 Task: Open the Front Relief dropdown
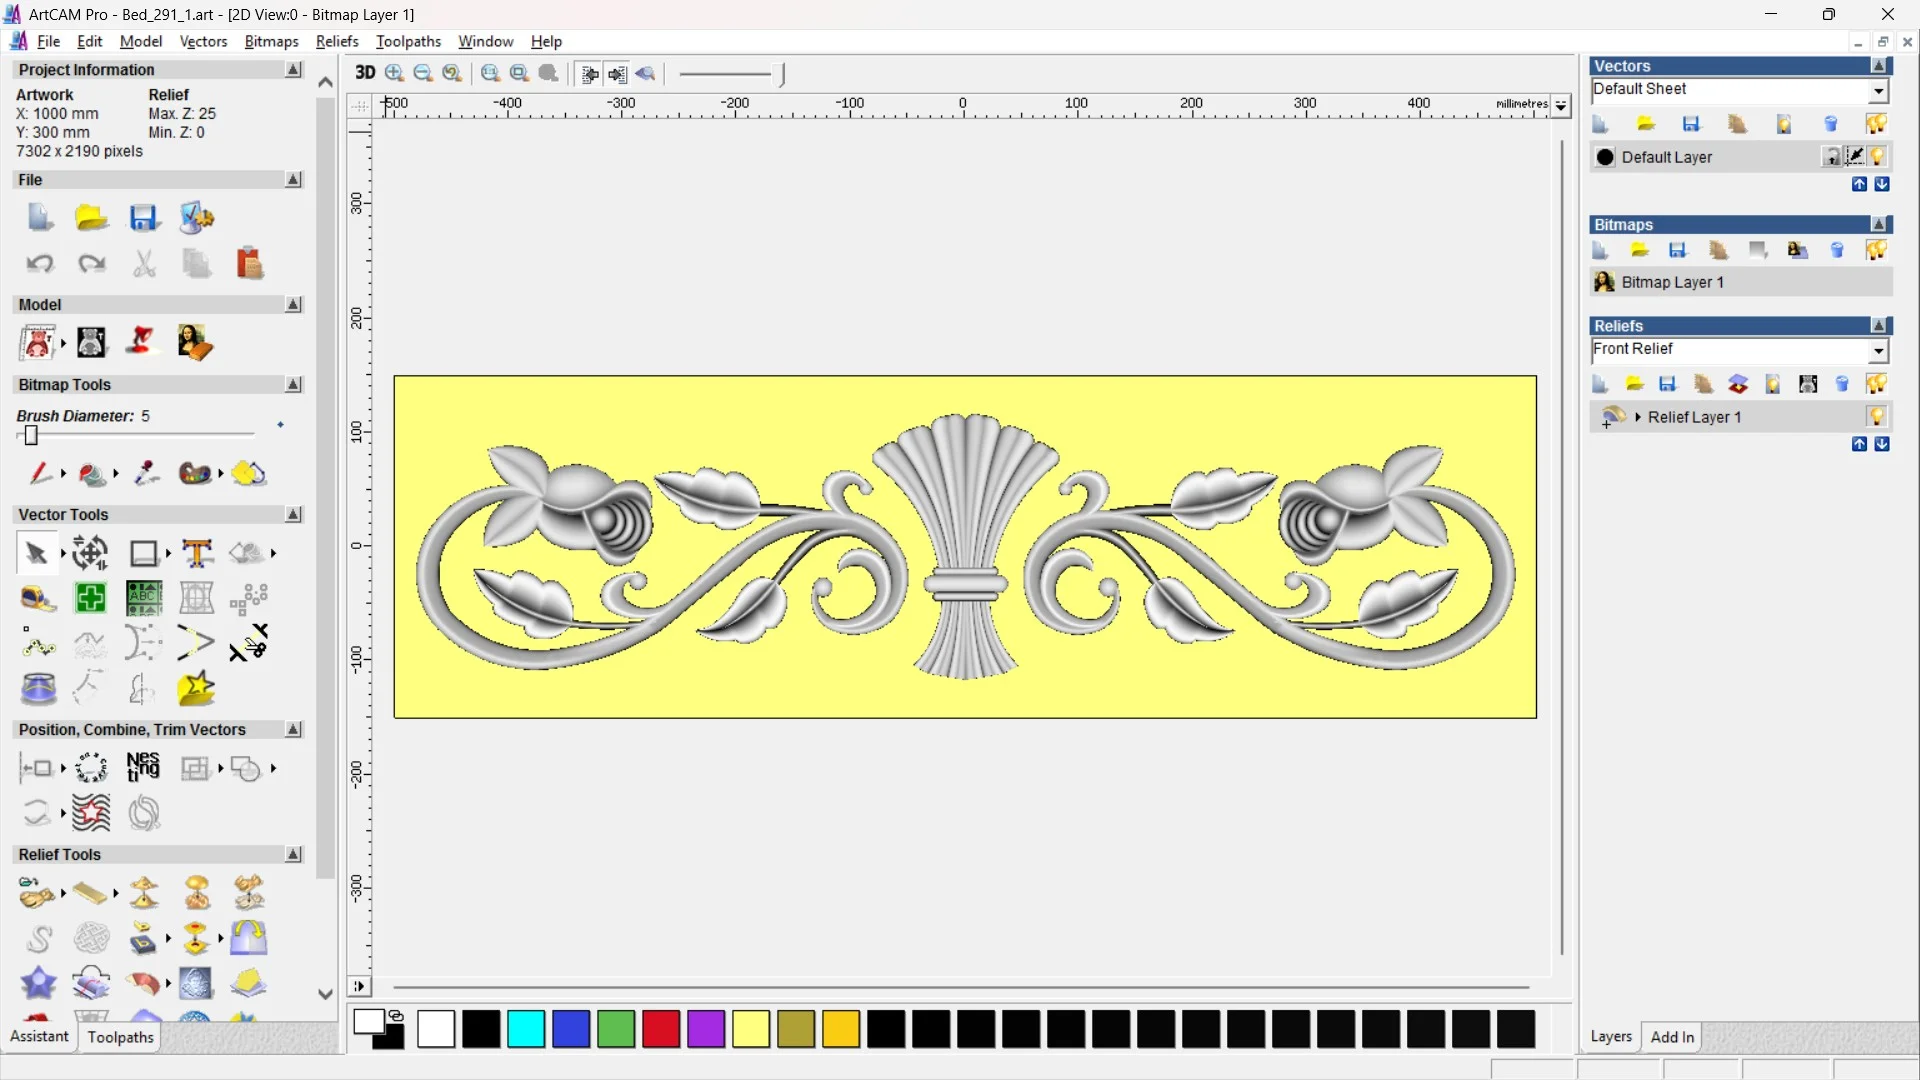point(1878,350)
